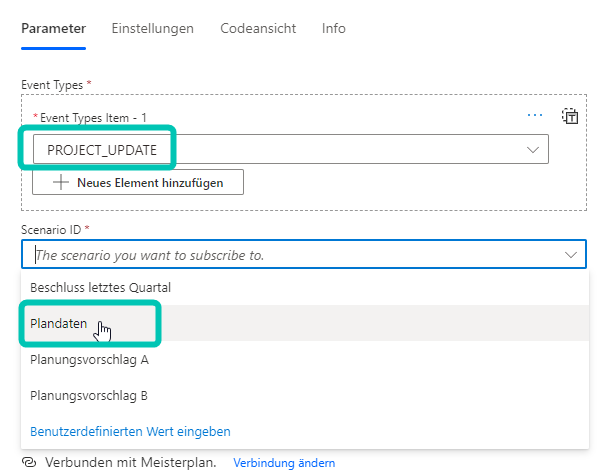Click into the Scenario ID input field
Viewport: 607px width, 475px height.
point(304,254)
